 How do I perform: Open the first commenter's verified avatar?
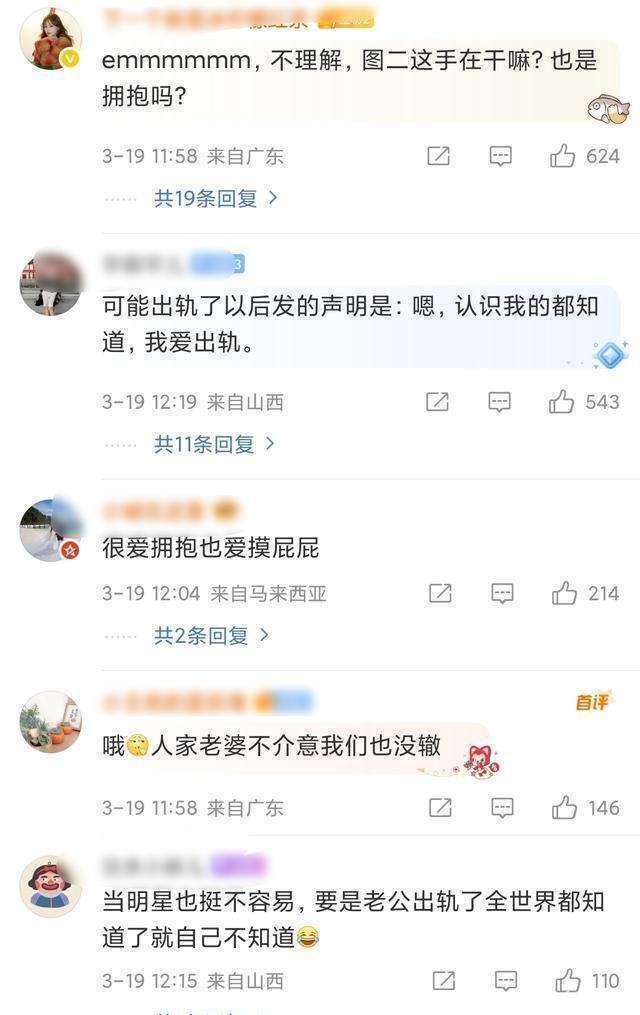click(50, 38)
